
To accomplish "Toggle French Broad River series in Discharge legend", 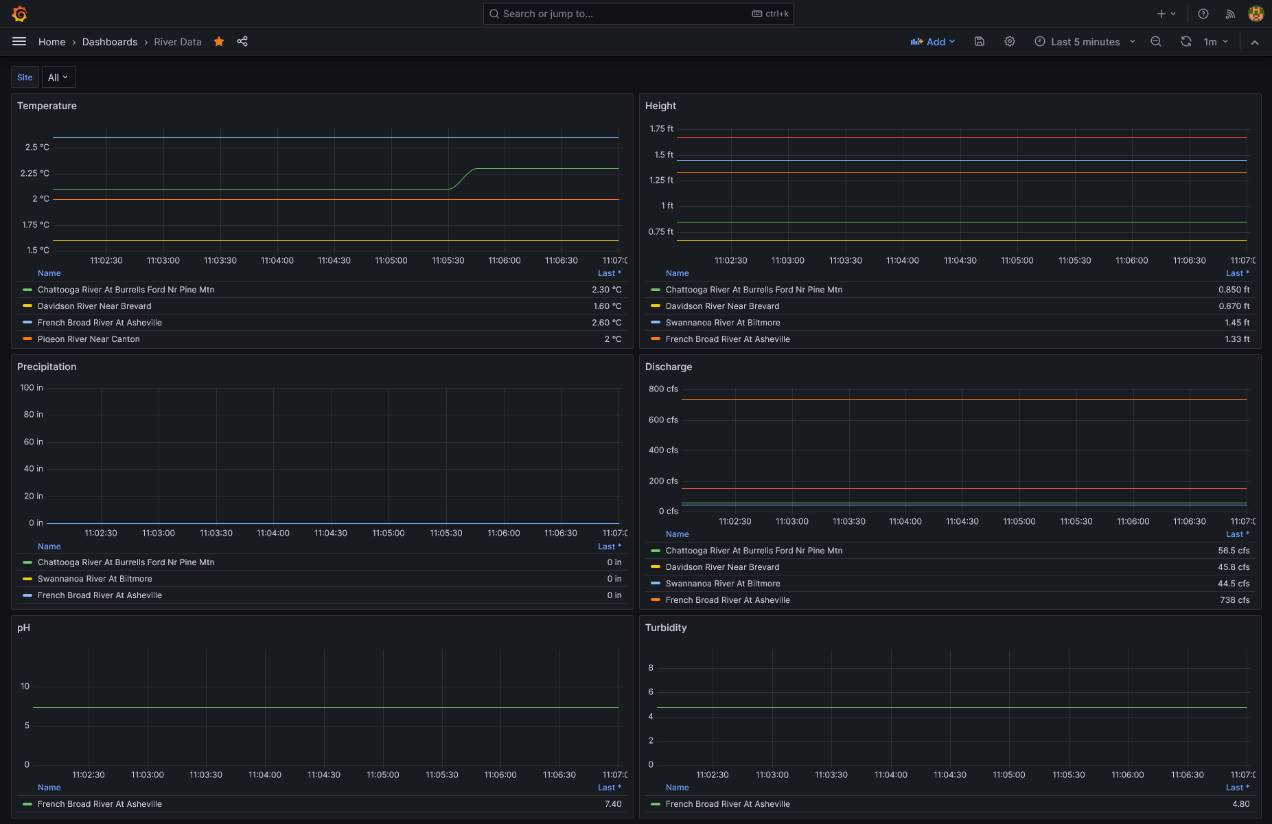I will (727, 600).
